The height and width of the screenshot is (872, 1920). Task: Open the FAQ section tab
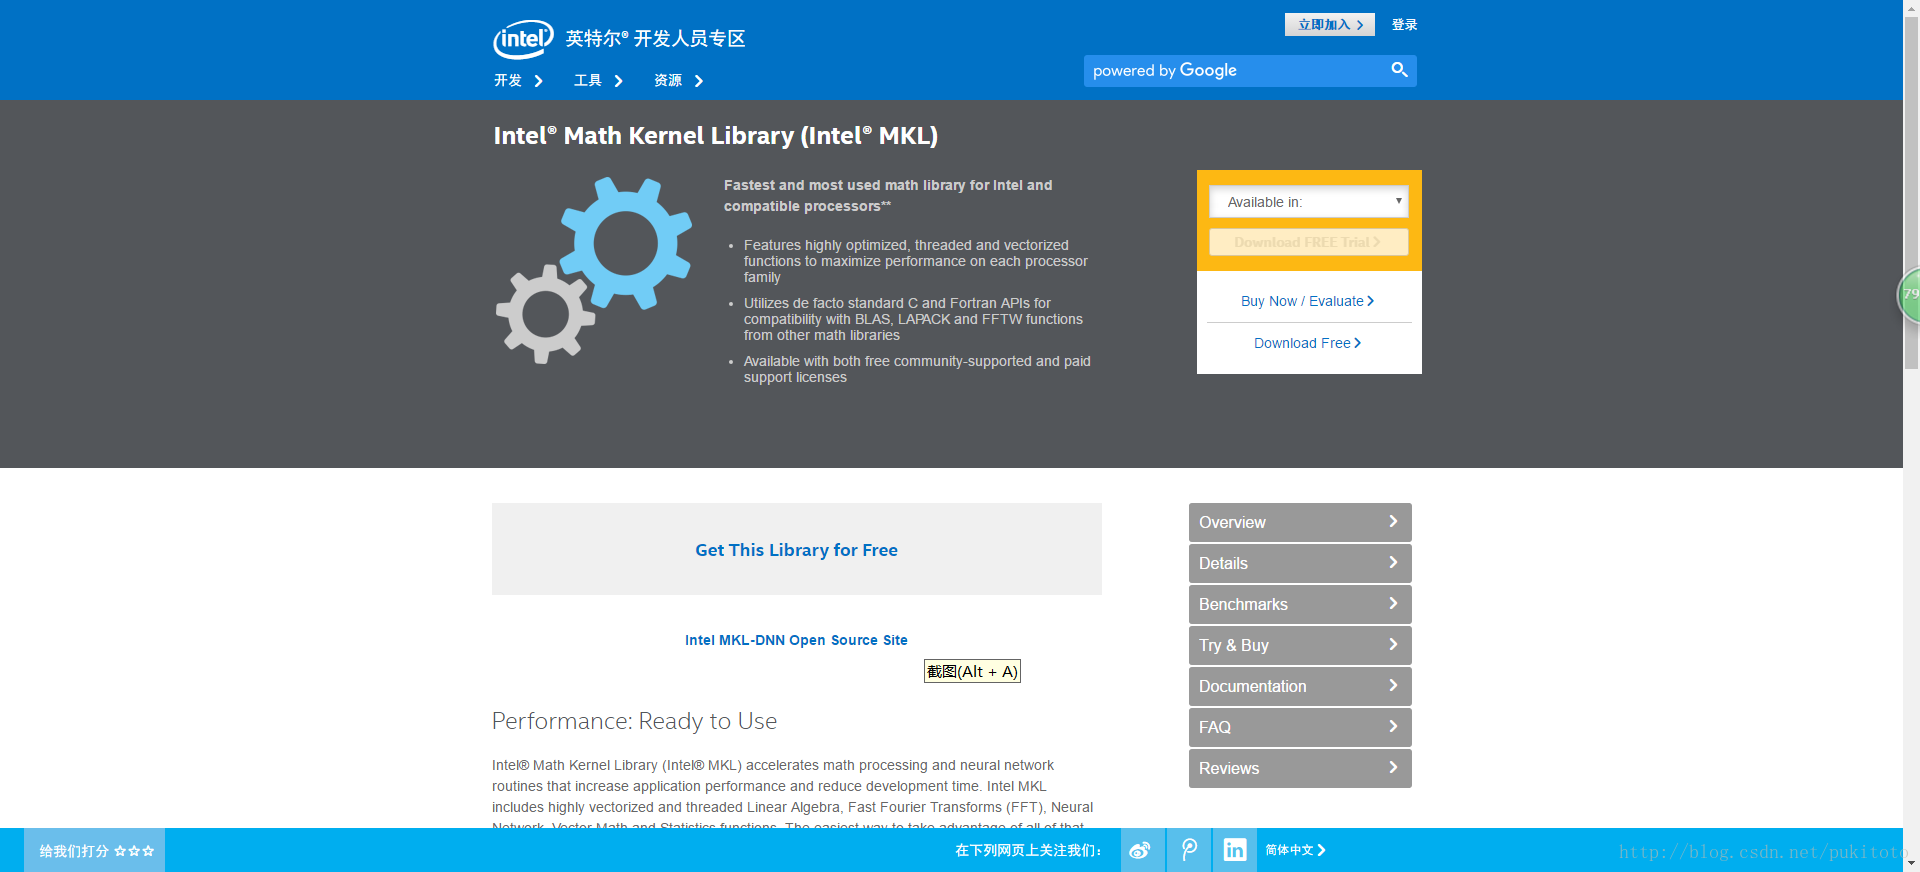1300,727
